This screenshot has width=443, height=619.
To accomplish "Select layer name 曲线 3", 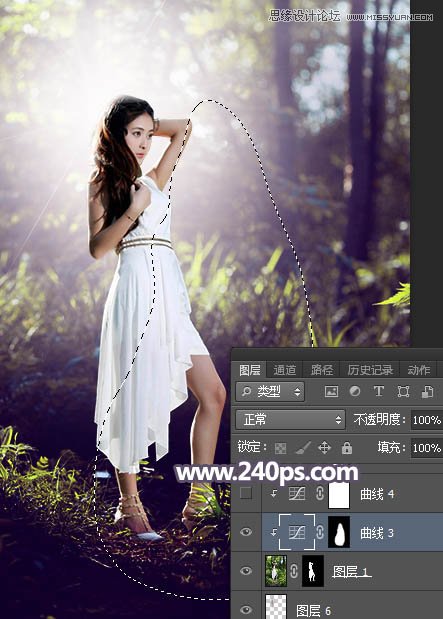I will (x=377, y=533).
